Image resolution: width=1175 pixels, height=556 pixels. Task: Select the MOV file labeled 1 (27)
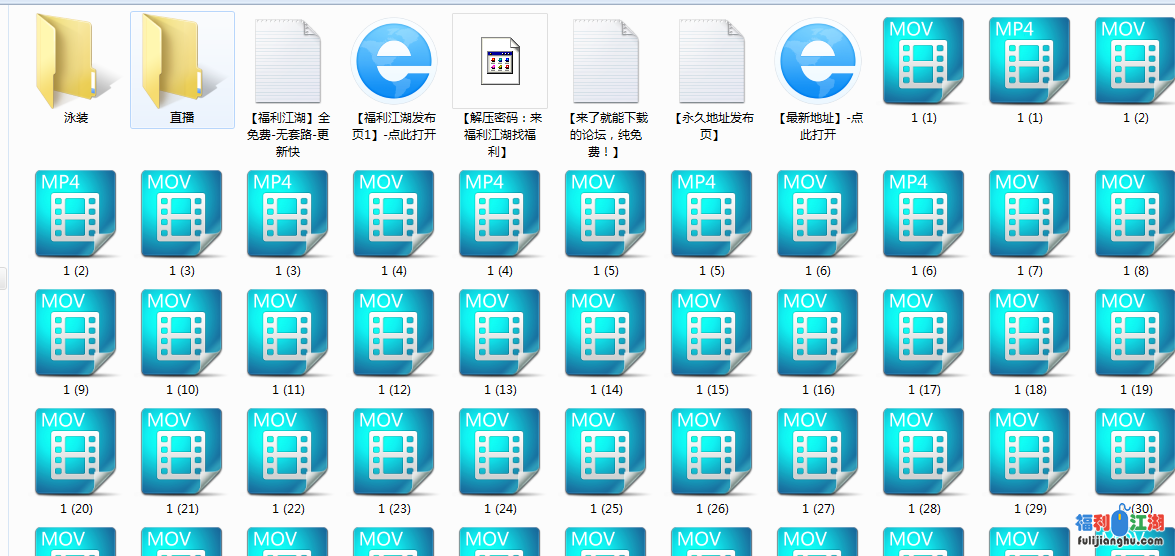[x=818, y=452]
